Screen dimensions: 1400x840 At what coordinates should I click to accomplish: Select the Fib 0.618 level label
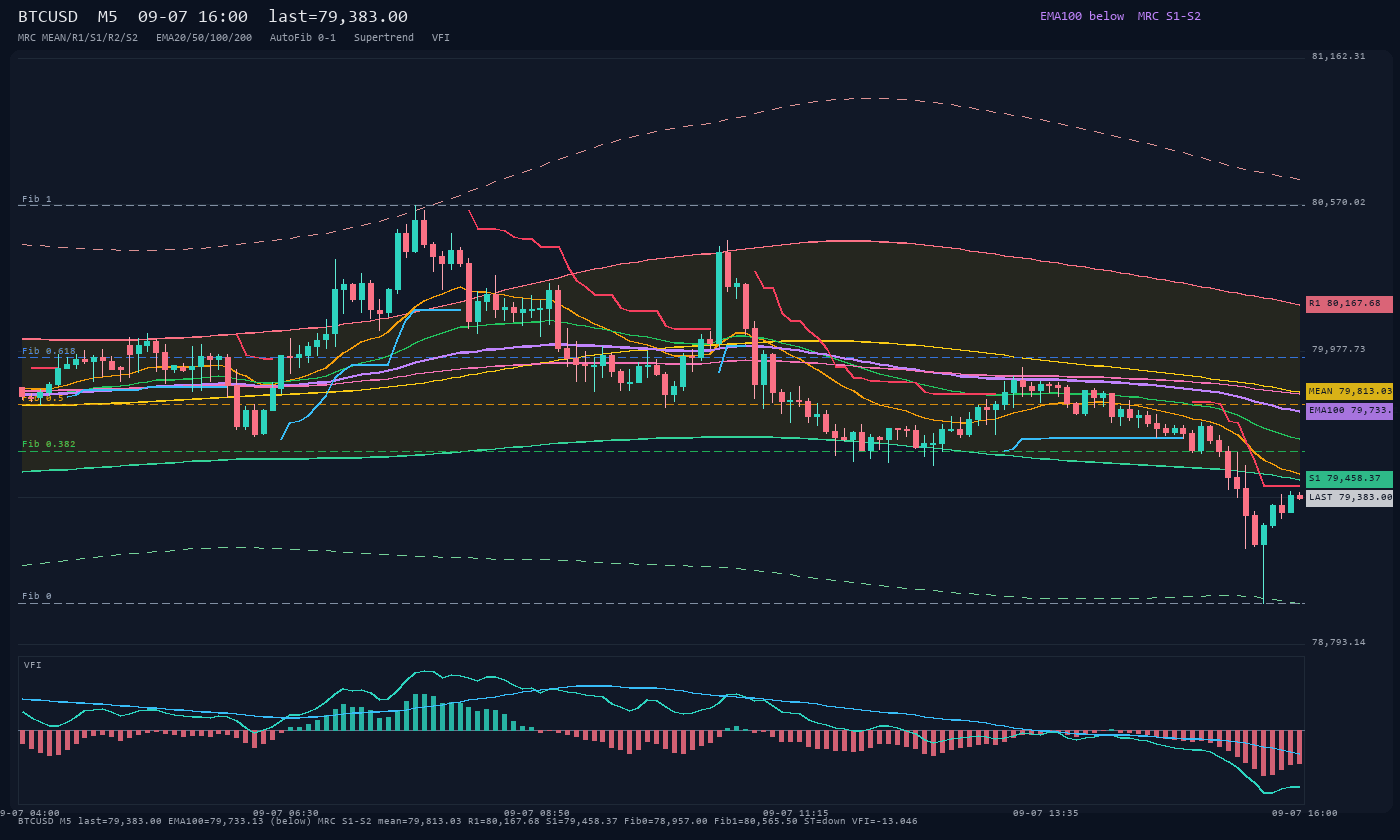[49, 352]
